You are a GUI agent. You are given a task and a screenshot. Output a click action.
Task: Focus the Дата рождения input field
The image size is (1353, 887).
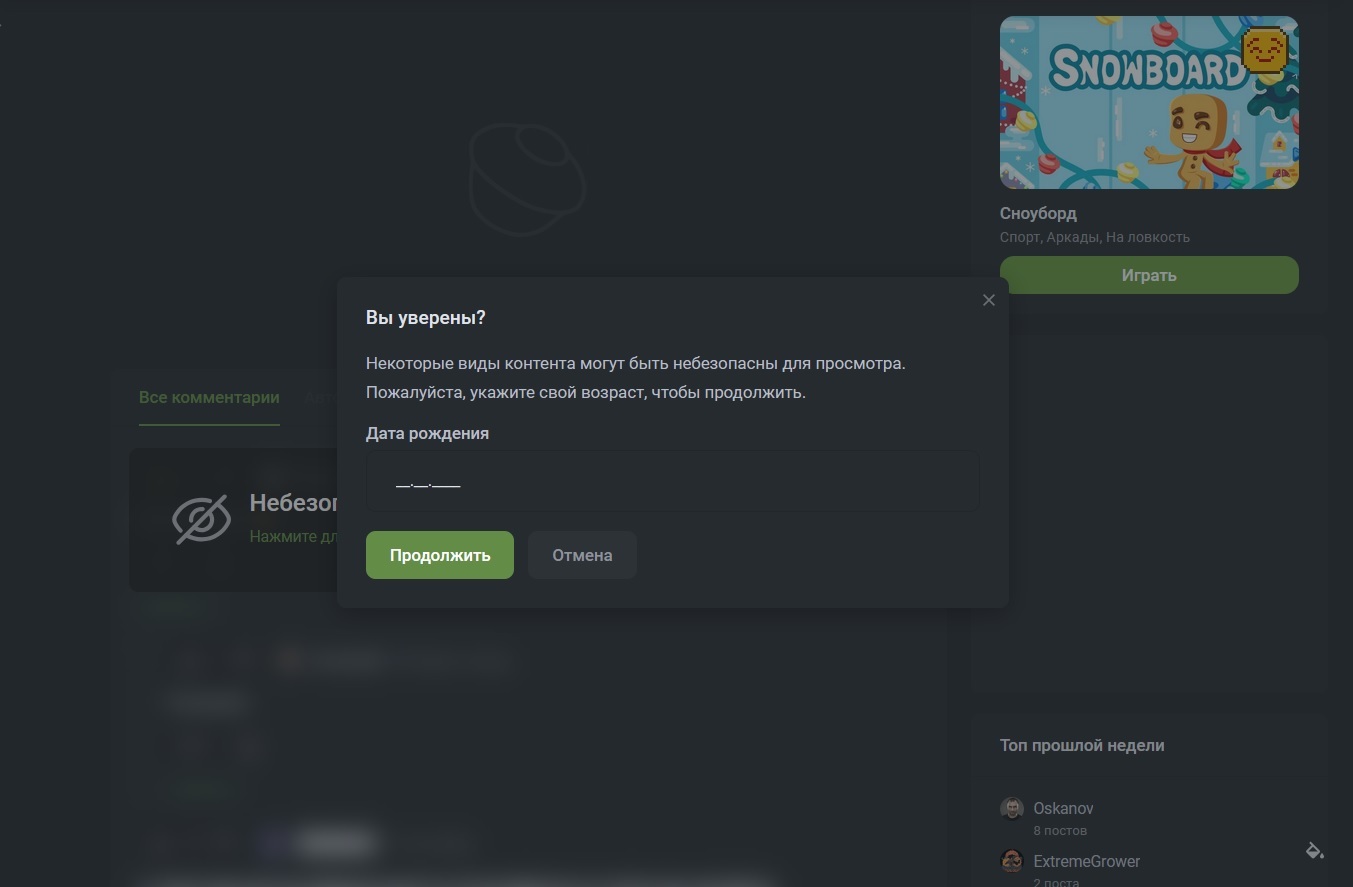(672, 482)
